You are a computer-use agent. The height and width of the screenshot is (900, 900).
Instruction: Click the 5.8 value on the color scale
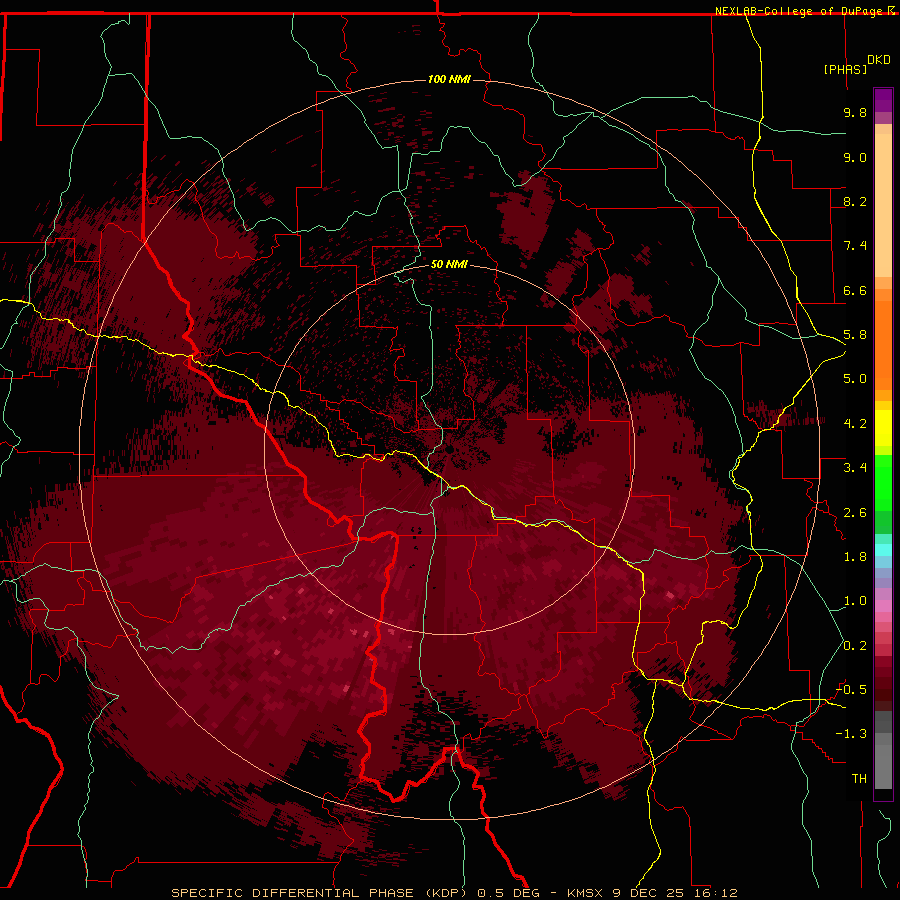pos(855,335)
